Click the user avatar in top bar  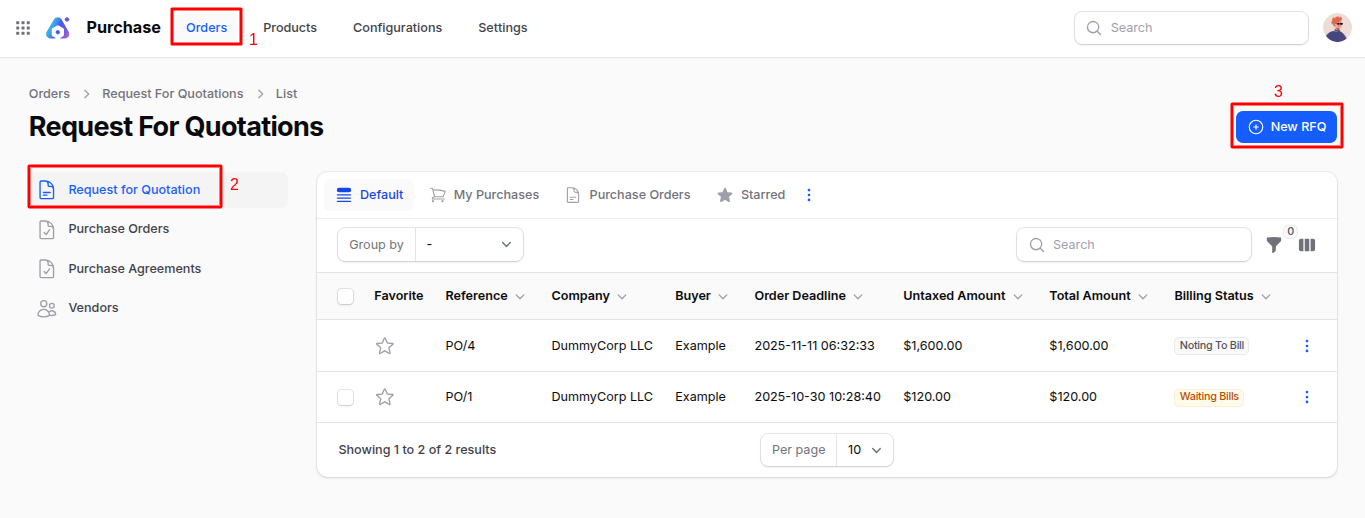(1337, 28)
